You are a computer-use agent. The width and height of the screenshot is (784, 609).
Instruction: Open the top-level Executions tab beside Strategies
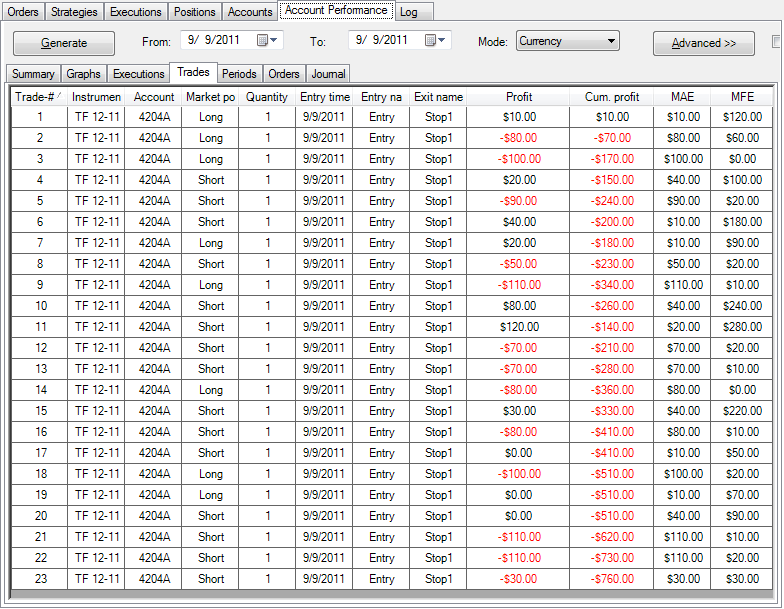coord(136,12)
